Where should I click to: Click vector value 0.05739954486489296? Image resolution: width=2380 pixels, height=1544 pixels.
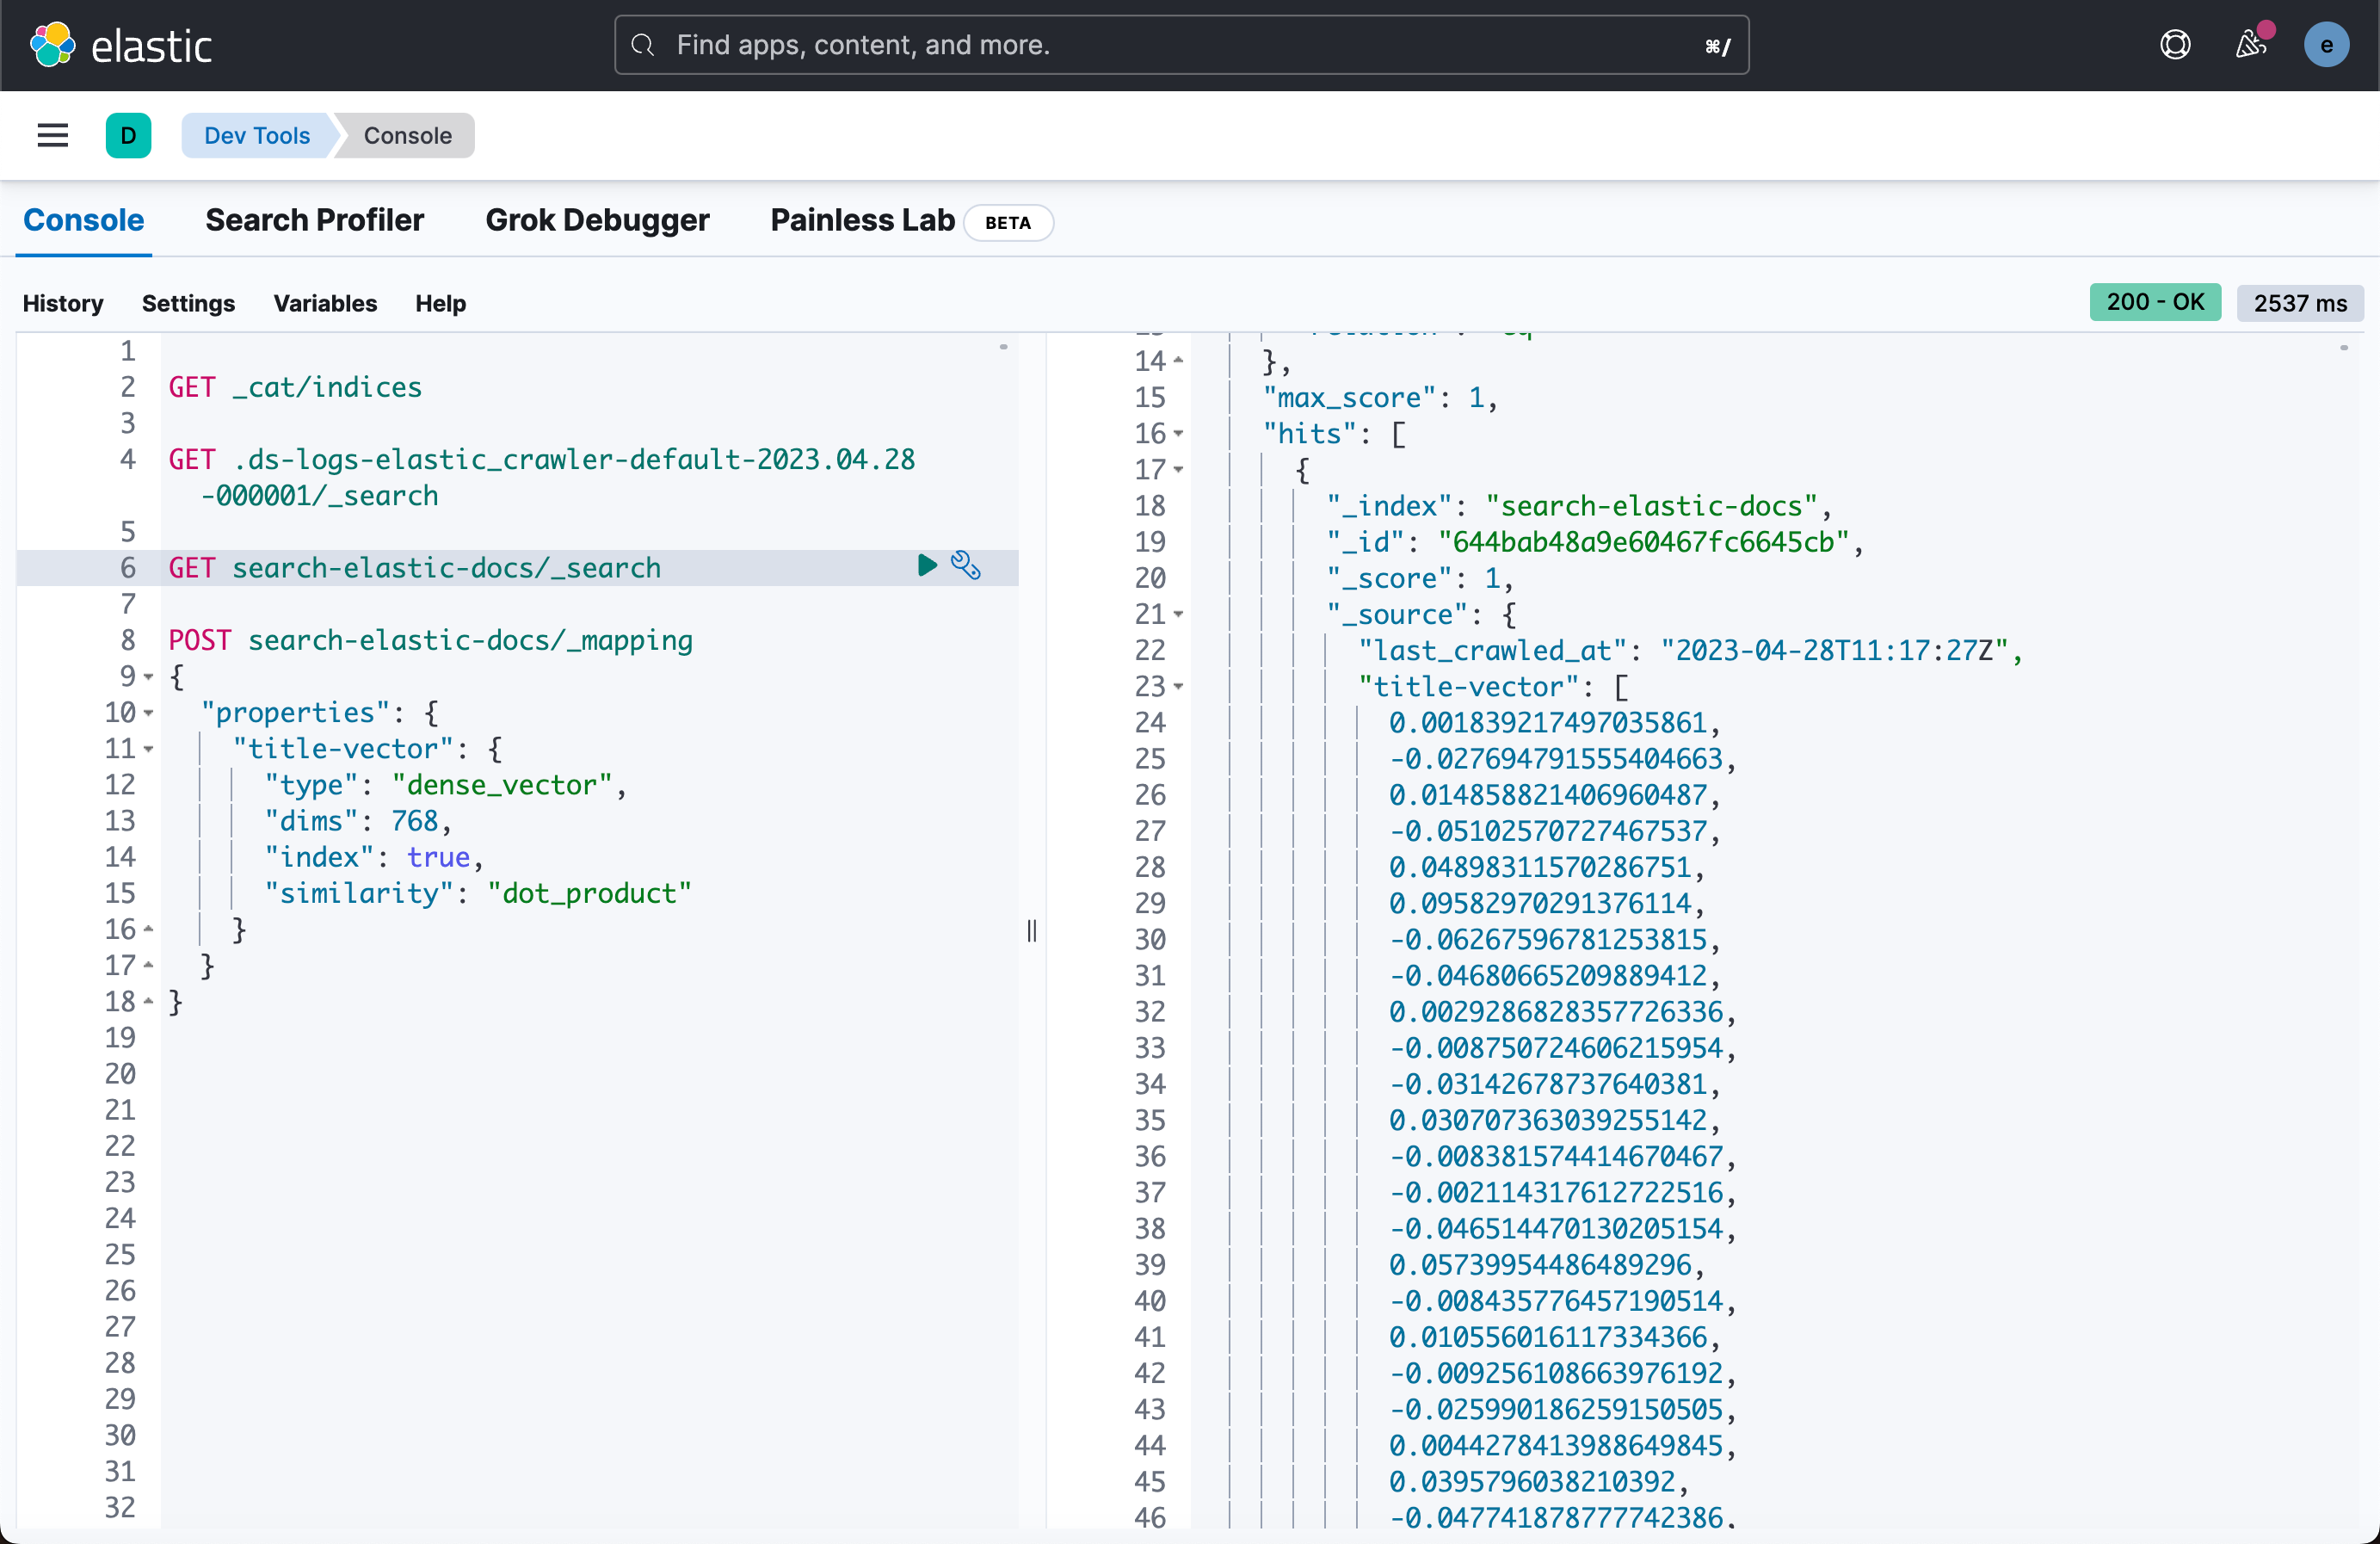1540,1264
